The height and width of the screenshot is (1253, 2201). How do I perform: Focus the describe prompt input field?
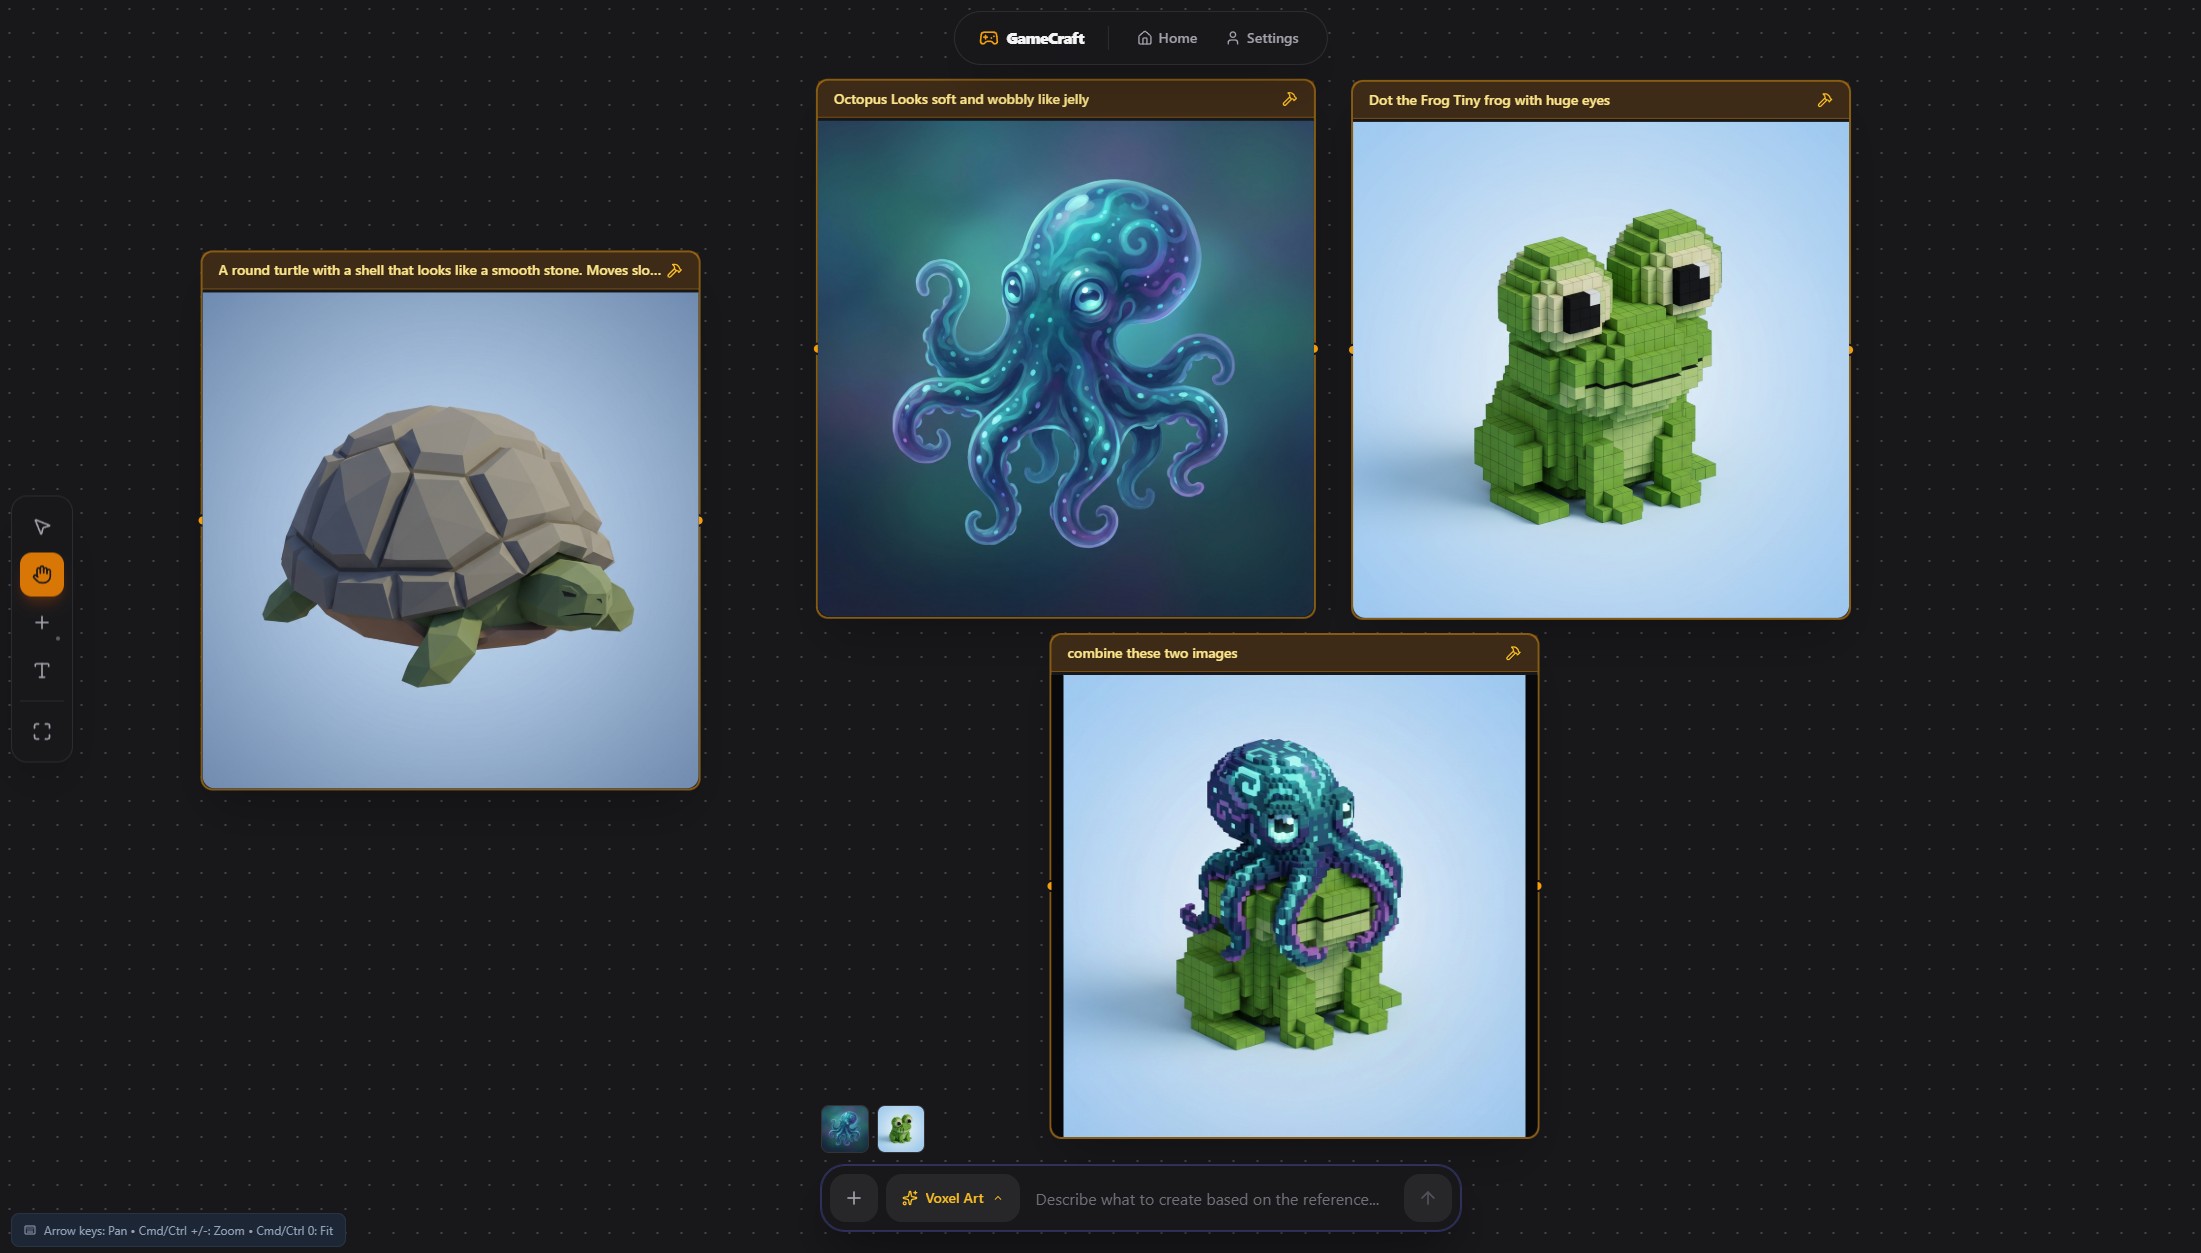[x=1207, y=1199]
